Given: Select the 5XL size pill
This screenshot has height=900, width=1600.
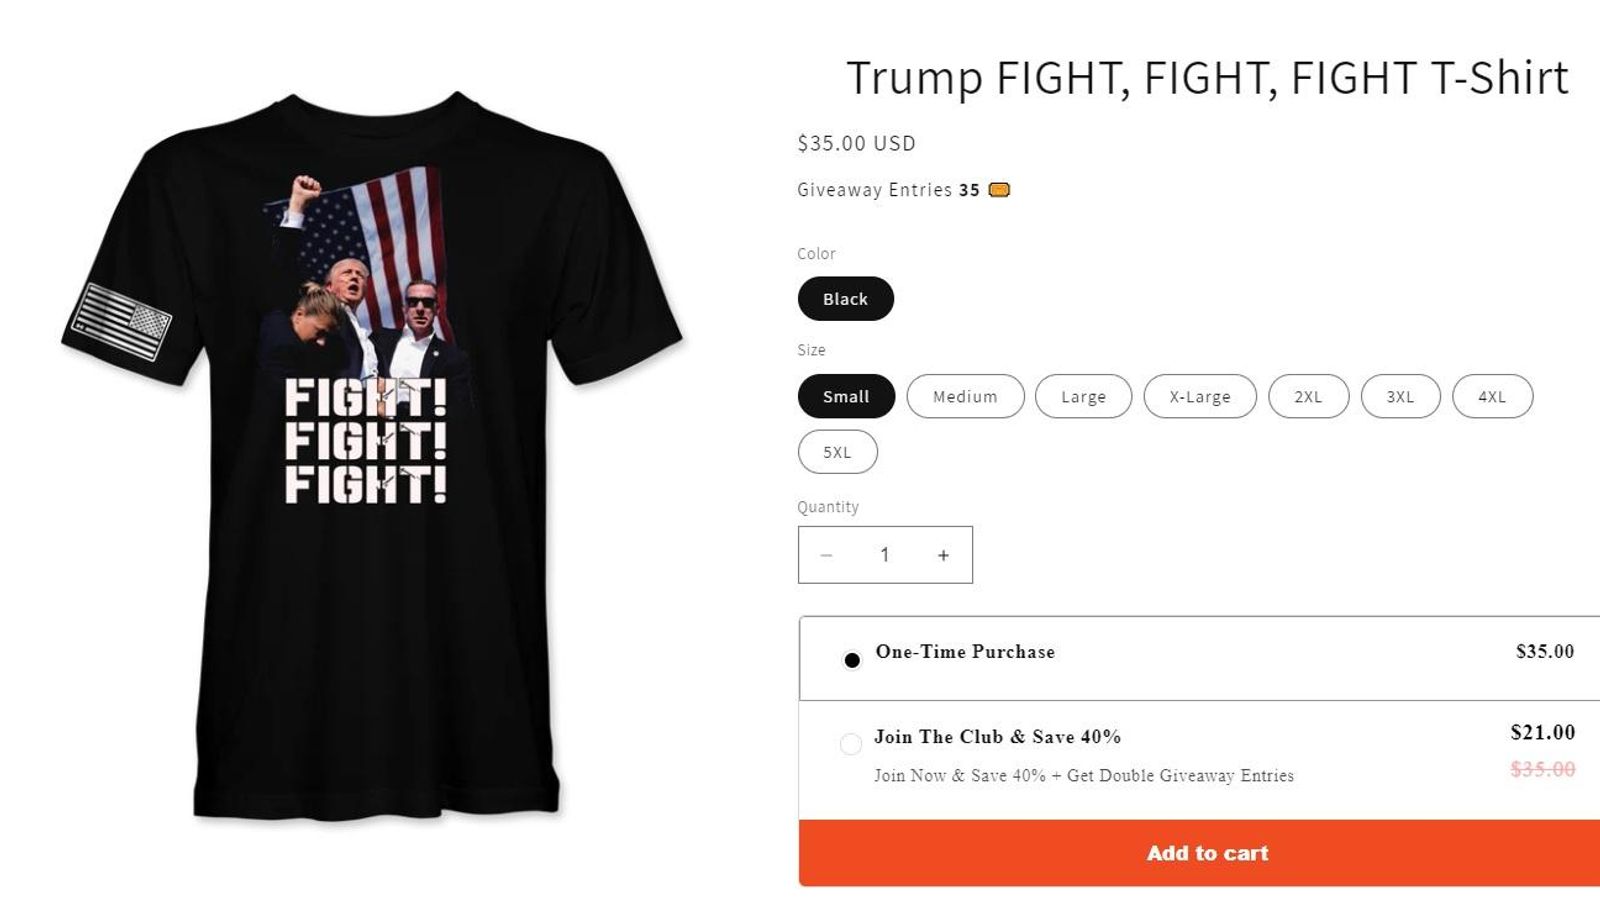Looking at the screenshot, I should click(838, 452).
